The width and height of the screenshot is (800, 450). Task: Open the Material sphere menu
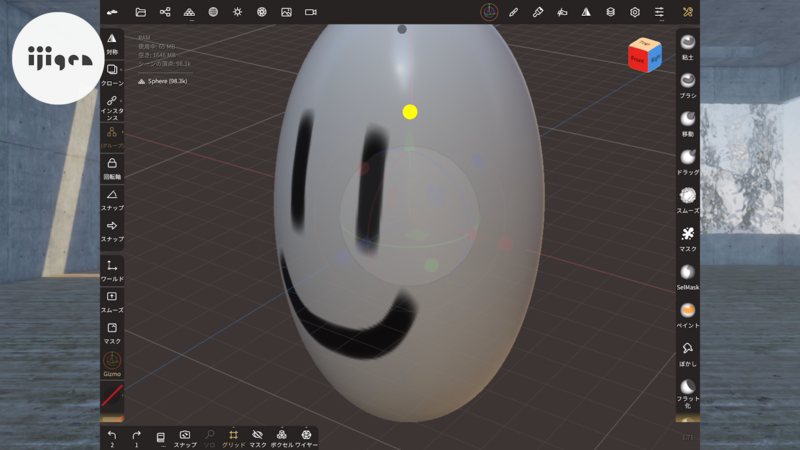pyautogui.click(x=213, y=12)
